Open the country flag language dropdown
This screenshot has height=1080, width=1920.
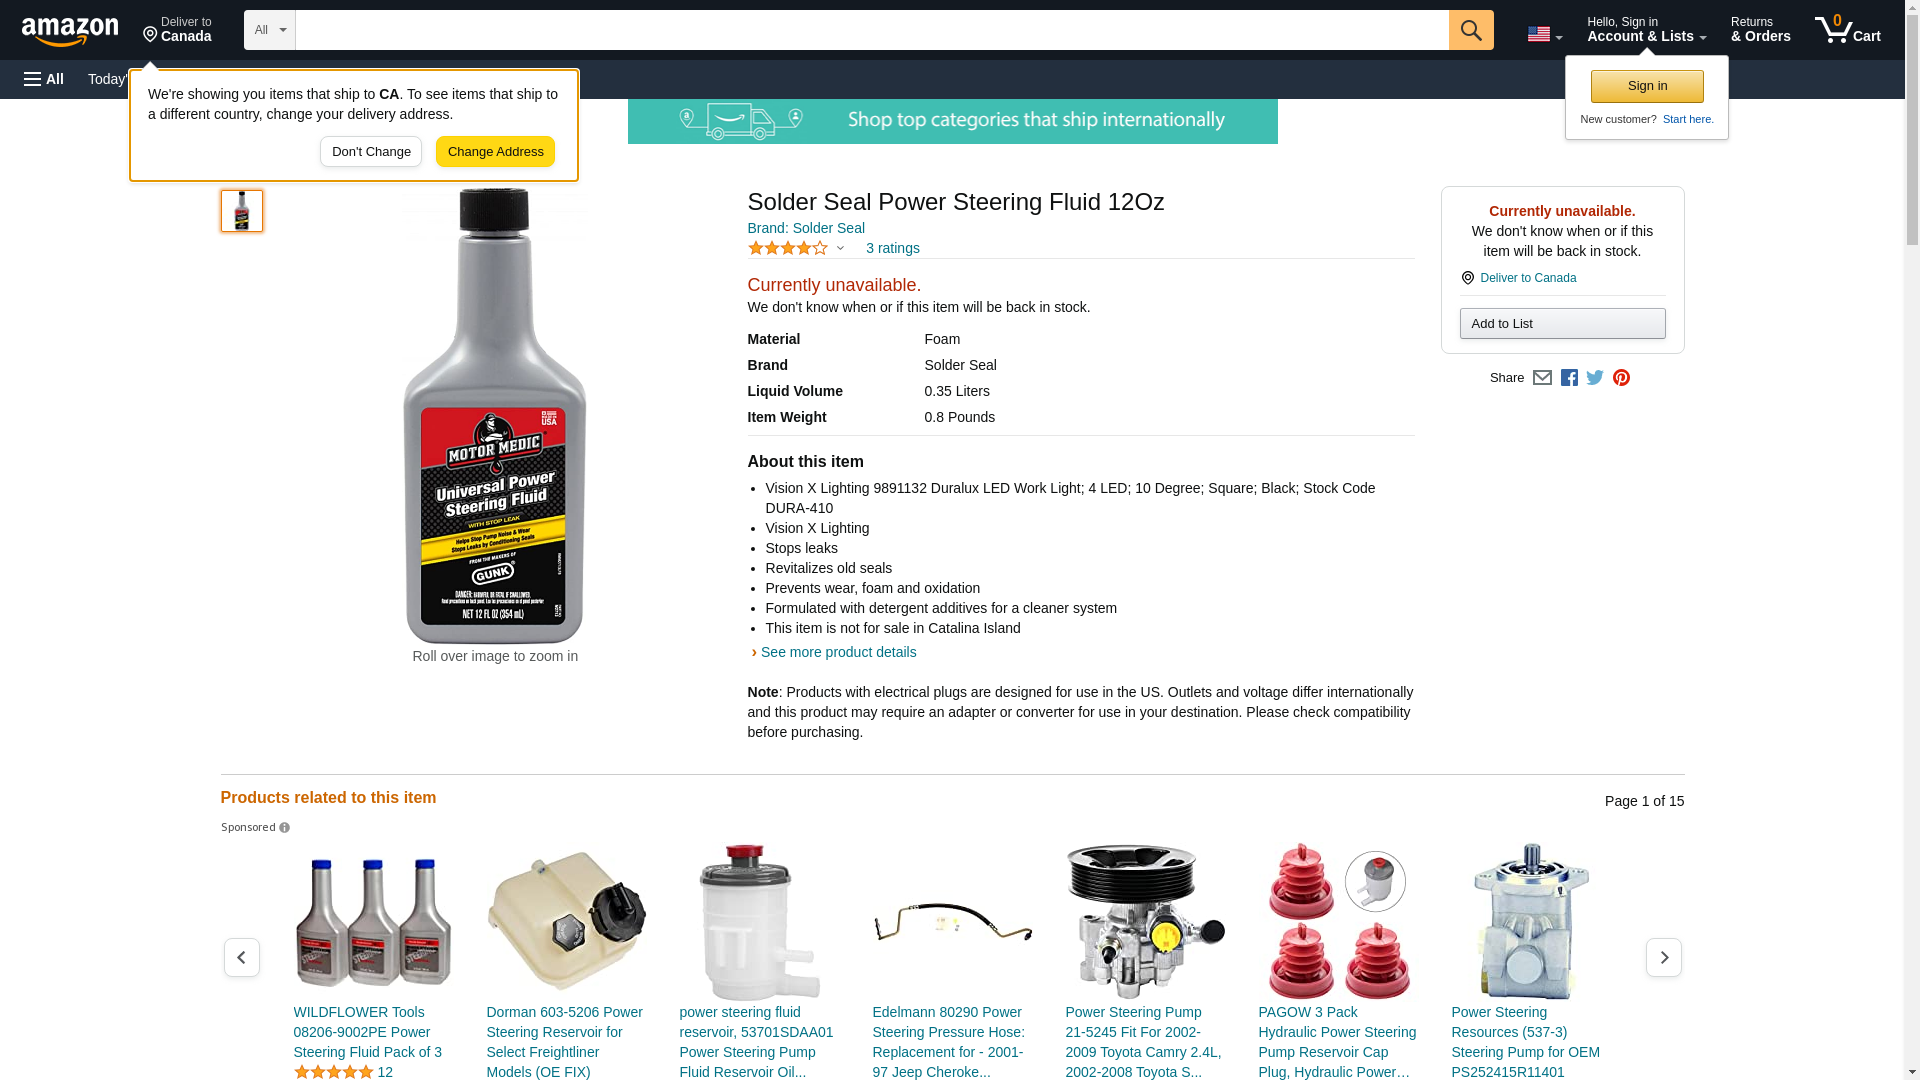[1544, 34]
